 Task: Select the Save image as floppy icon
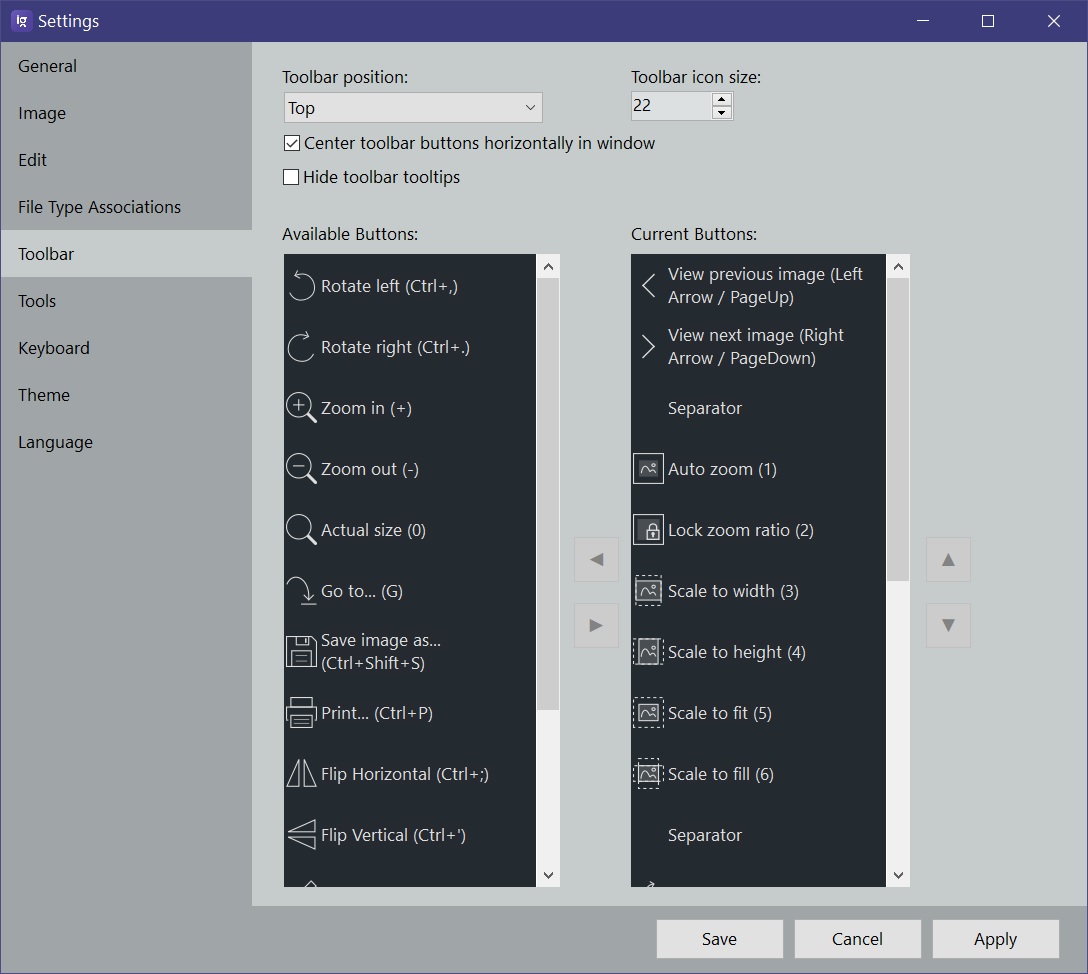301,651
